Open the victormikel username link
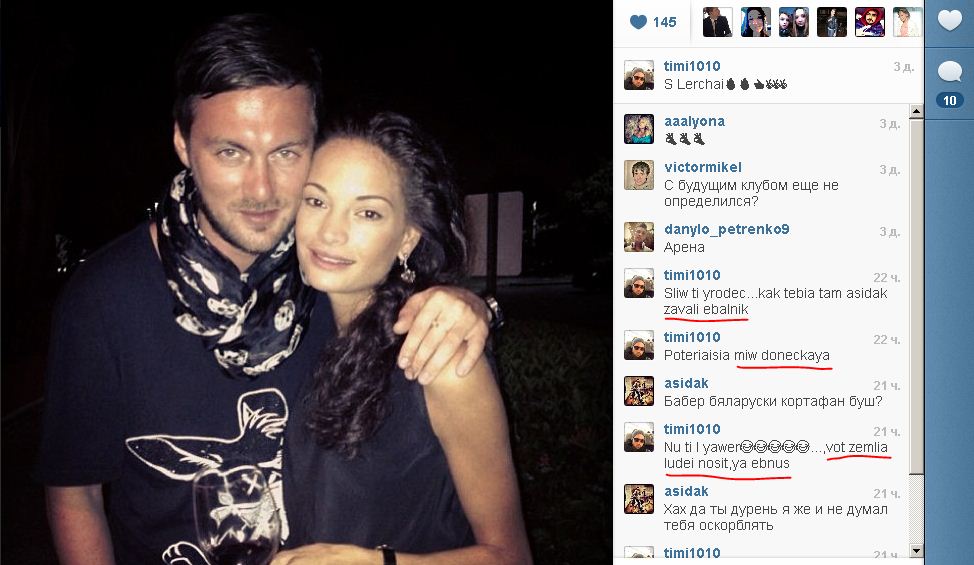Screen dimensions: 974x565 [x=703, y=167]
